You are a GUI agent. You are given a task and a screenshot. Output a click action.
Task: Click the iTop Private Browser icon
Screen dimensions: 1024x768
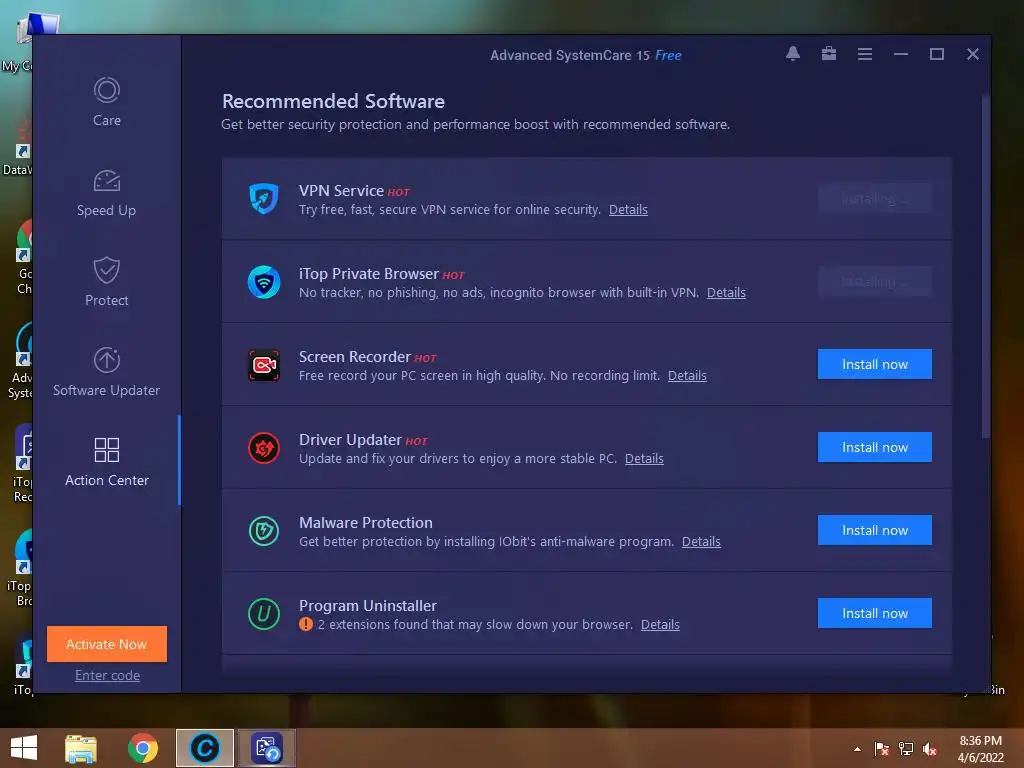click(264, 281)
